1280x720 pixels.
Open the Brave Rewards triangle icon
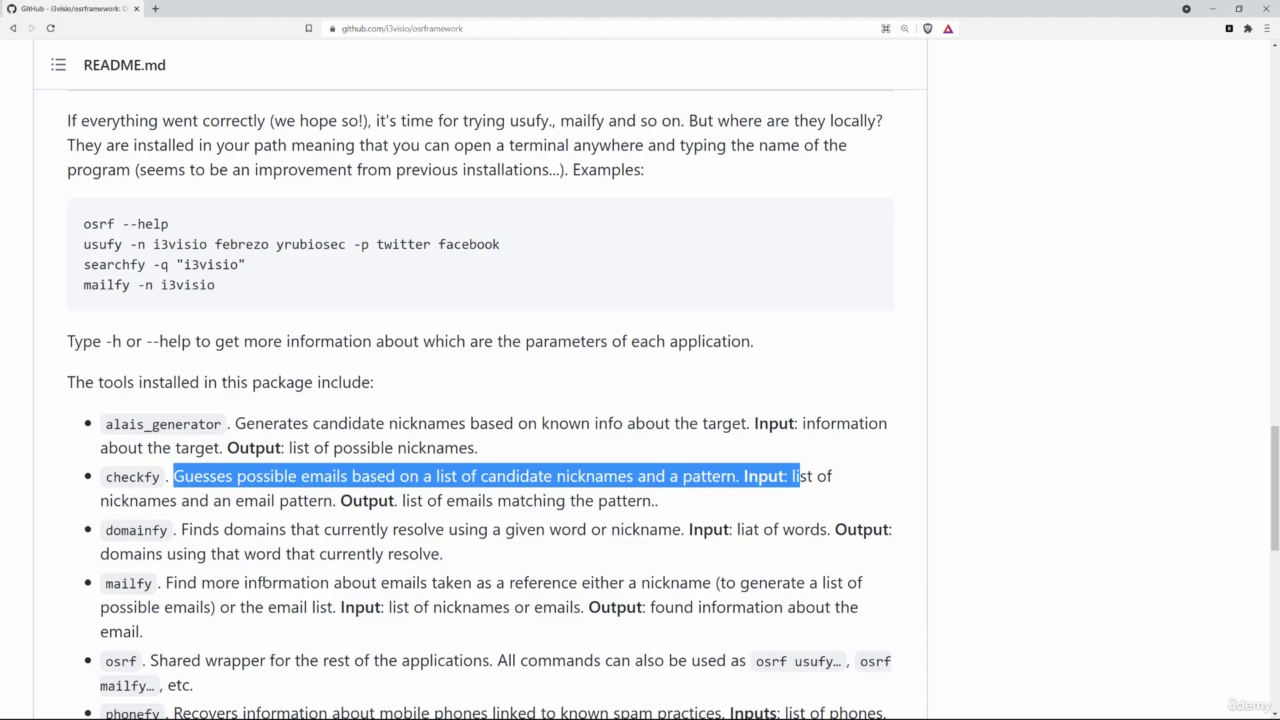click(948, 28)
